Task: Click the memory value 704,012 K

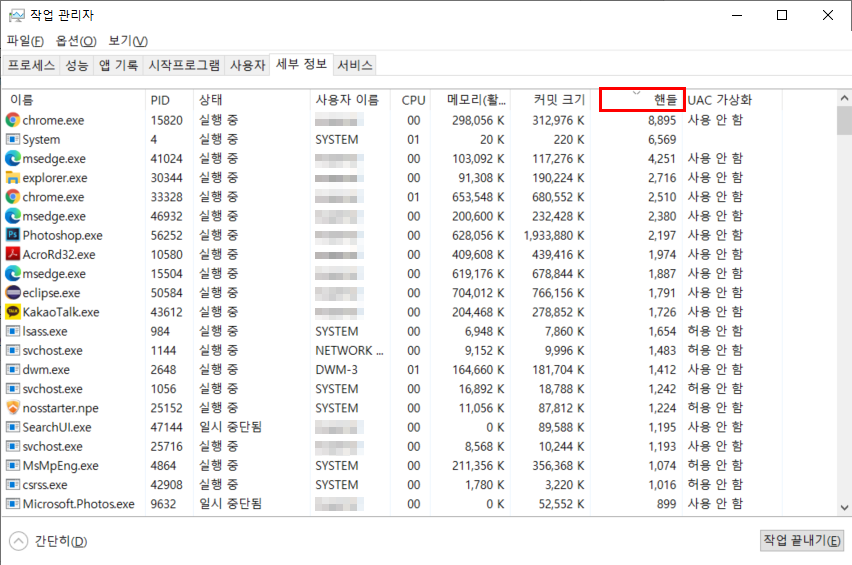Action: [478, 293]
